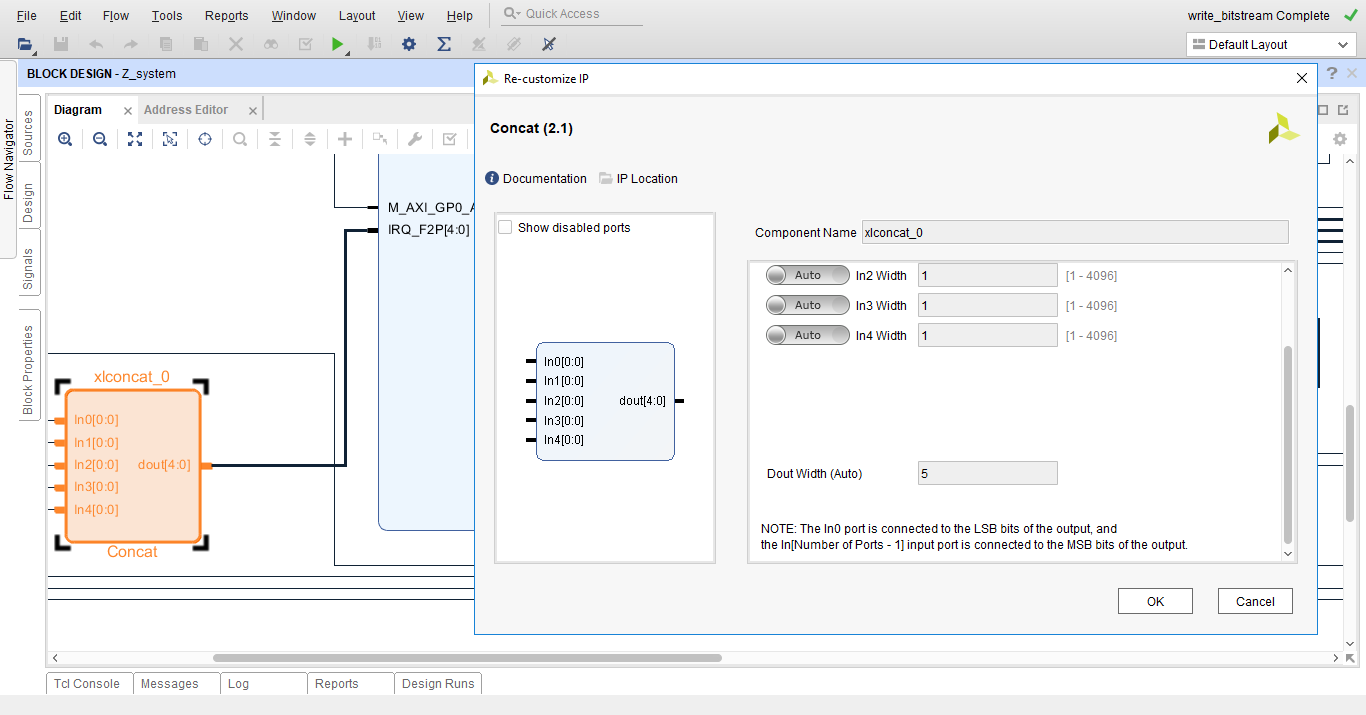The image size is (1366, 715).
Task: Open Settings via the gear toolbar icon
Action: coord(408,44)
